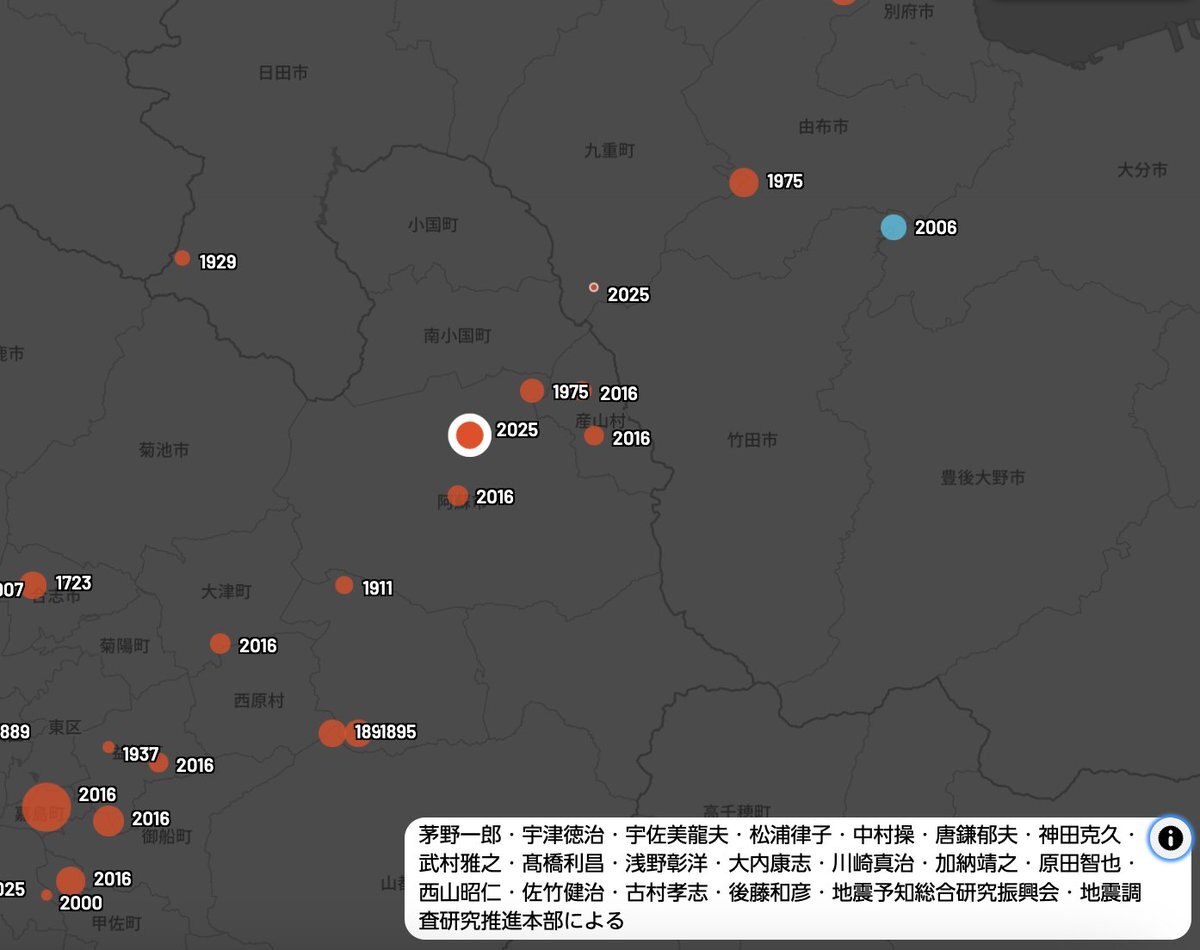Select the 1891 marker near 西原村
The image size is (1200, 950).
pos(332,734)
